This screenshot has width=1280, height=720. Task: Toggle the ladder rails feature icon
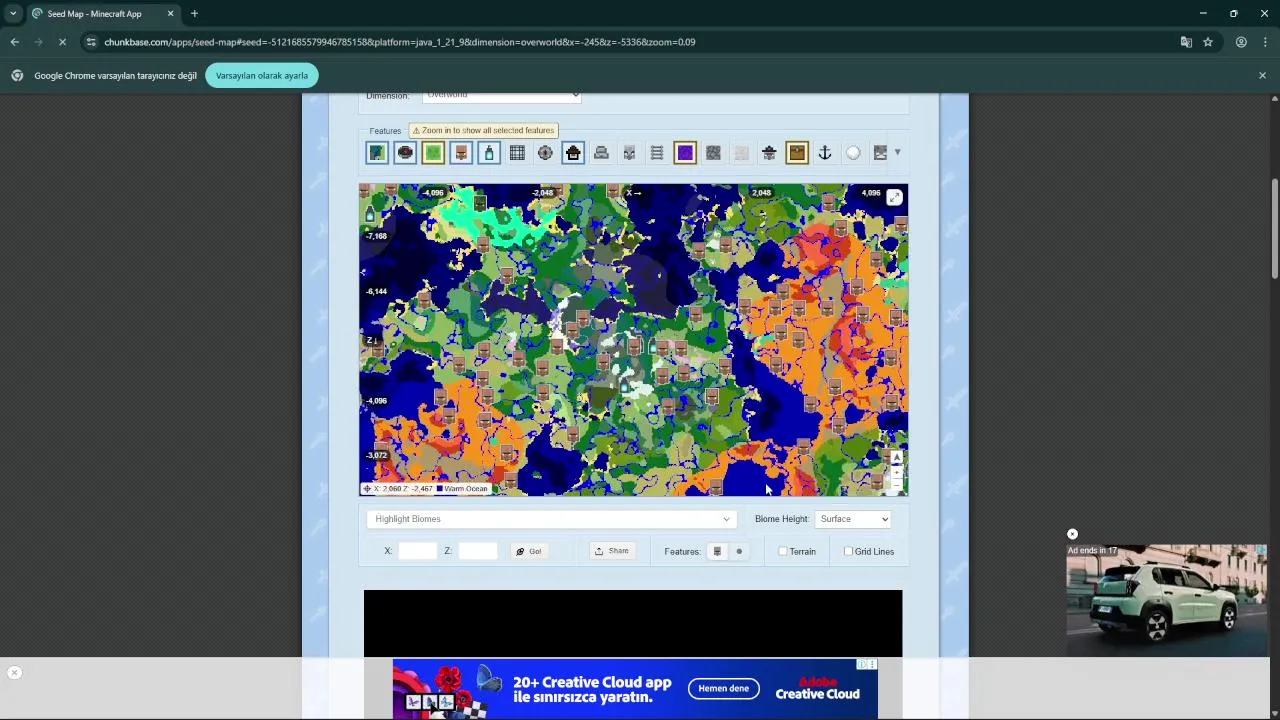pyautogui.click(x=657, y=153)
